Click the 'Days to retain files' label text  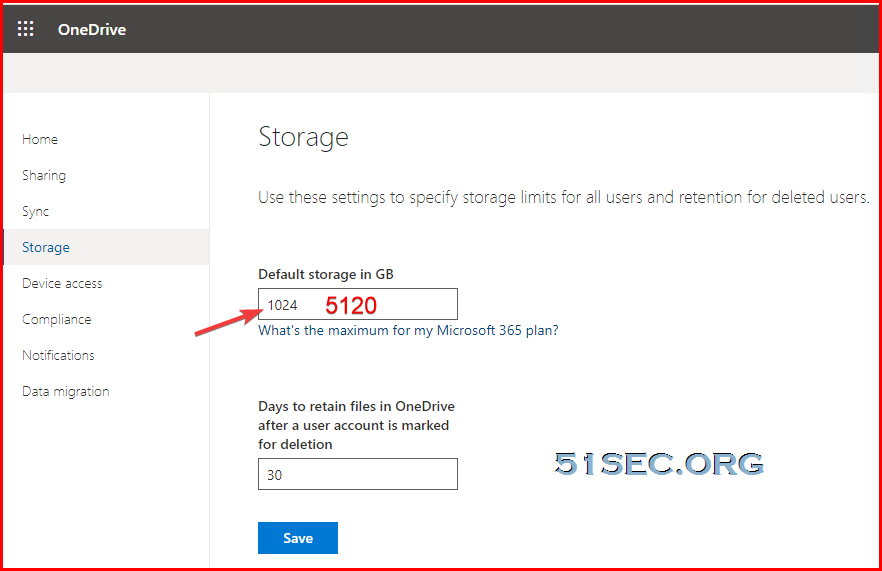(x=357, y=425)
